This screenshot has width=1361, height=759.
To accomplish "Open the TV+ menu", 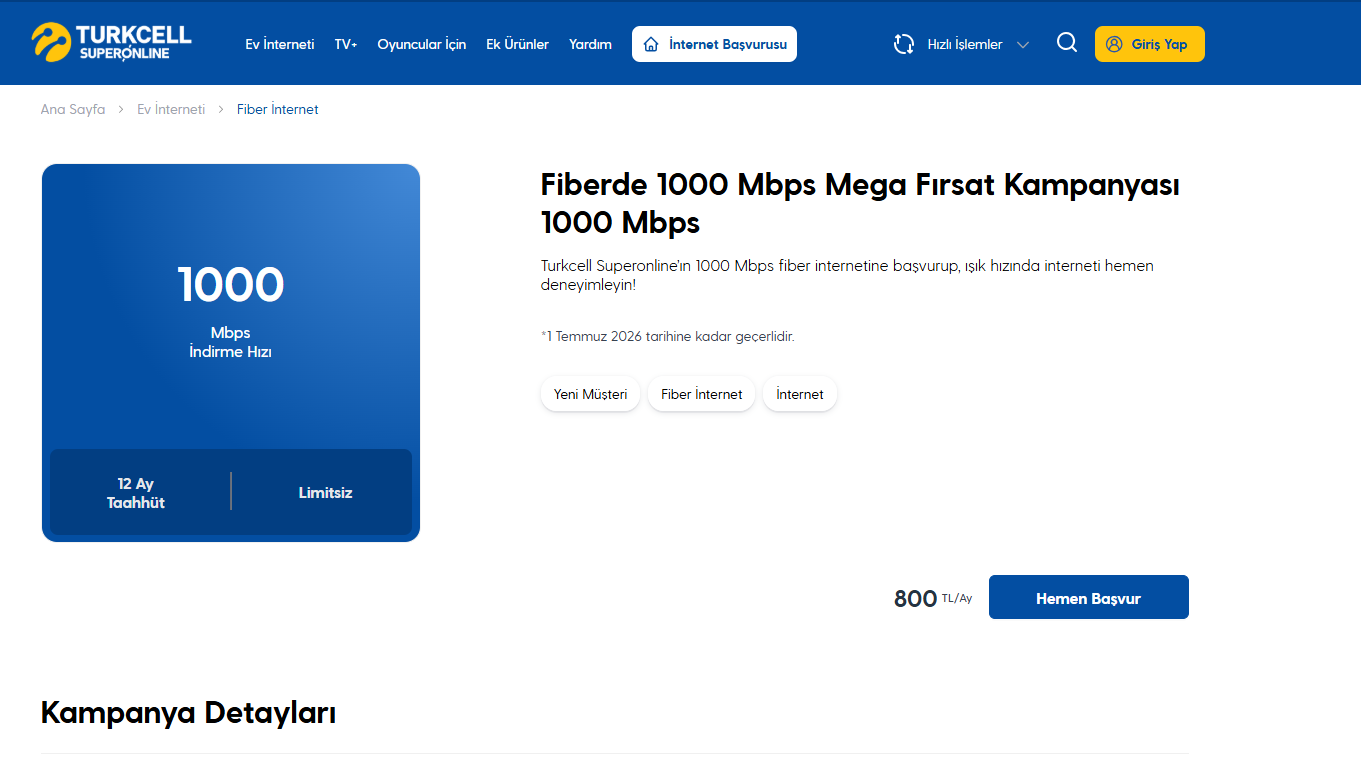I will [x=346, y=44].
